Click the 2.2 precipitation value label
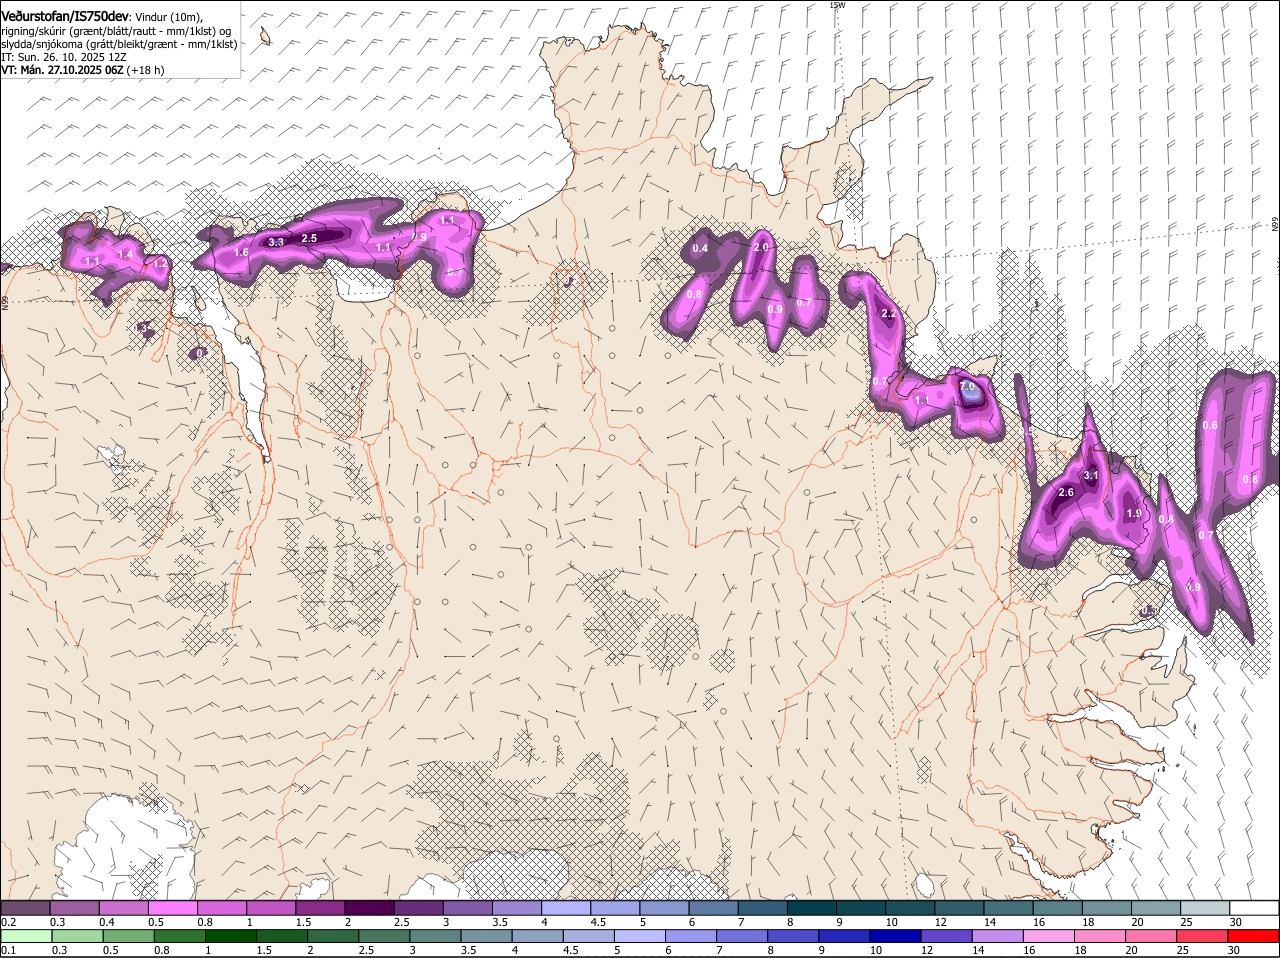 click(888, 314)
